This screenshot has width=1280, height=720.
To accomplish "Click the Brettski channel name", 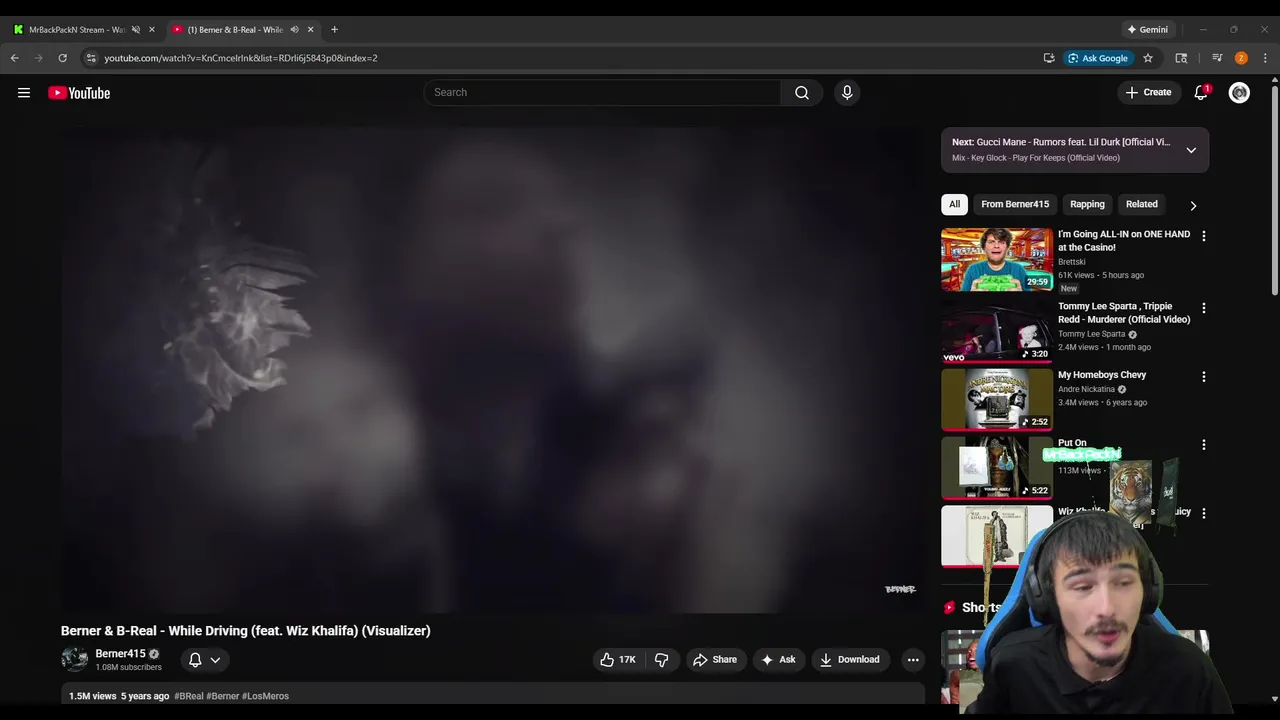I will coord(1072,262).
